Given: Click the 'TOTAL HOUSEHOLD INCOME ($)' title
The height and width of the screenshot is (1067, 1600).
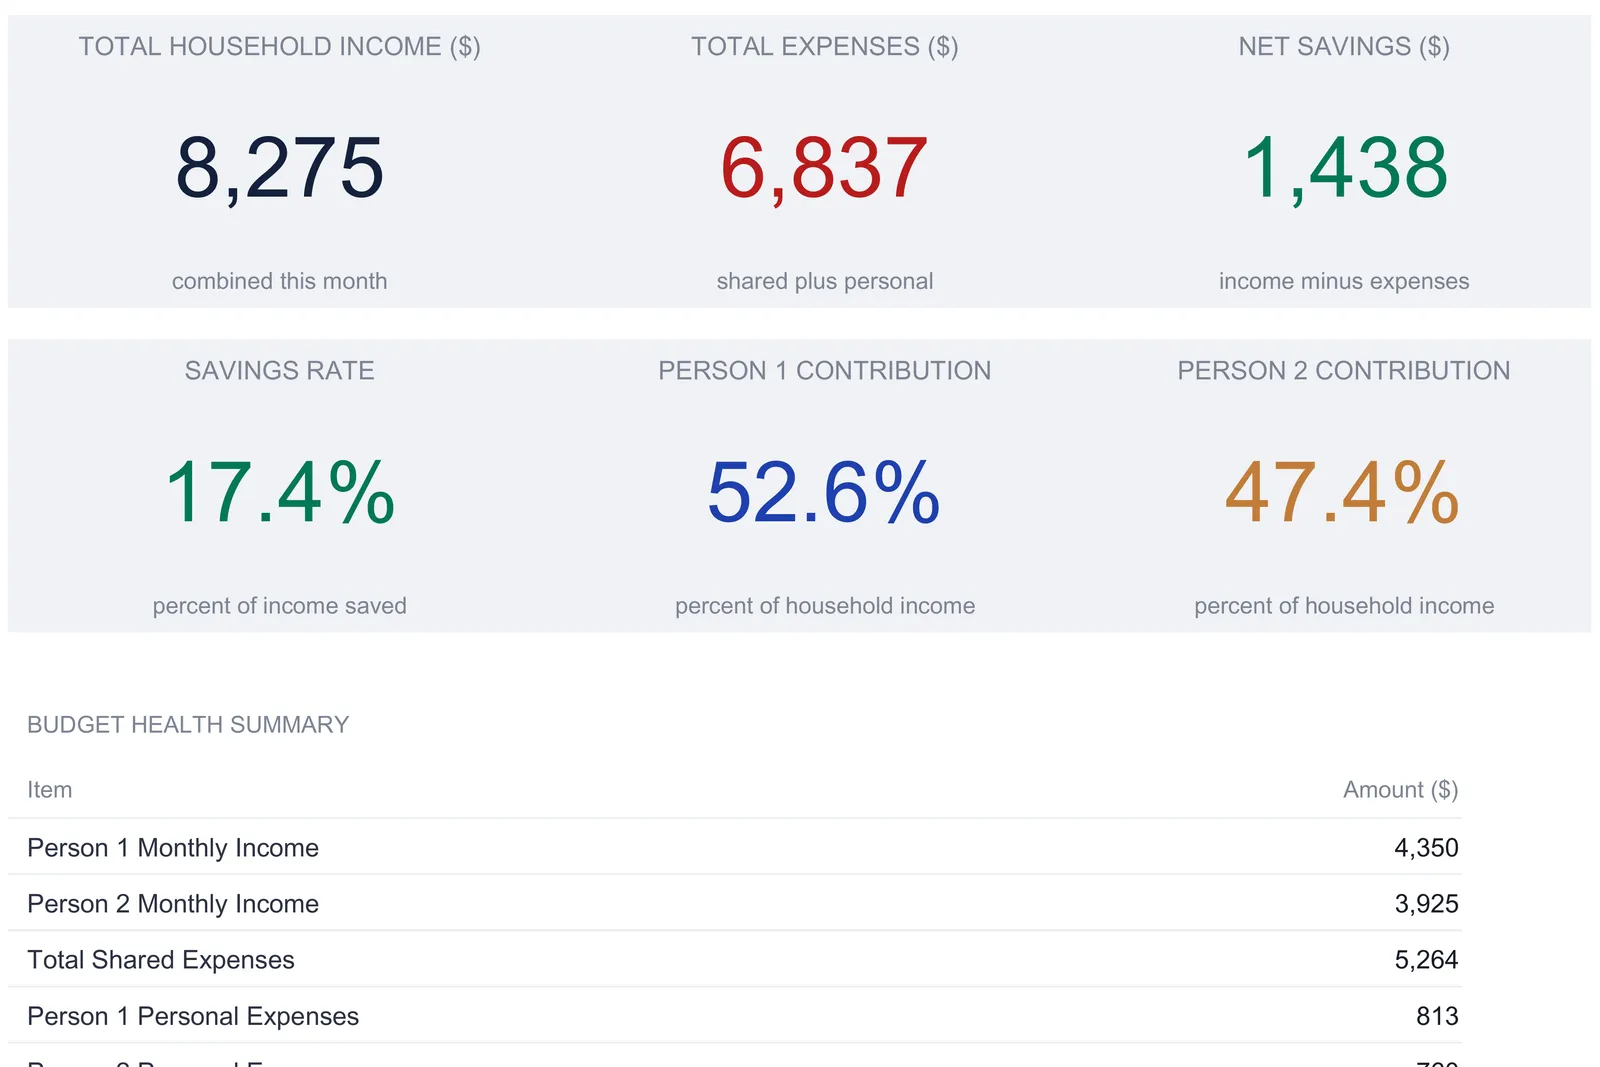Looking at the screenshot, I should click(280, 47).
